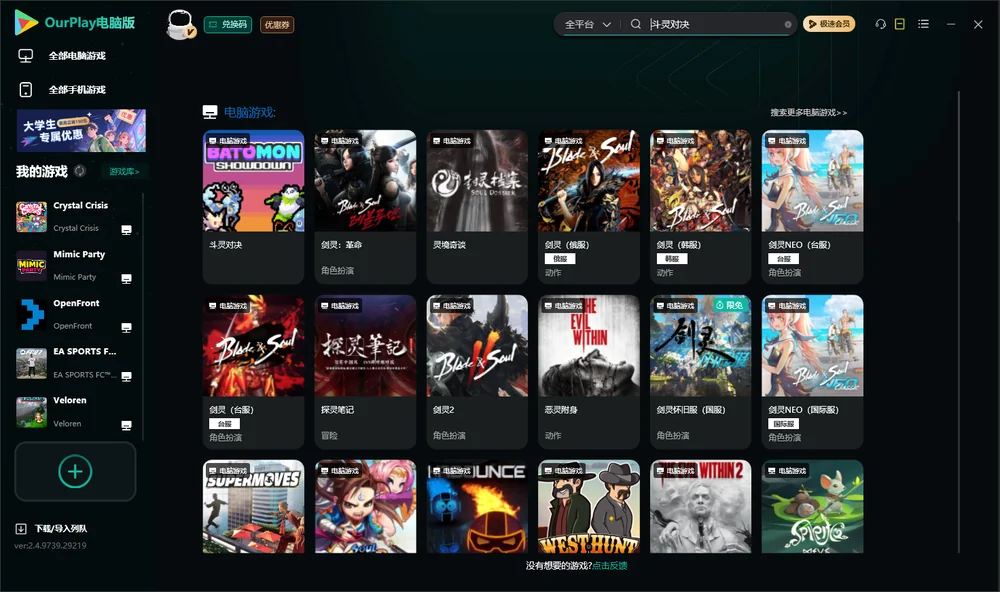
Task: Open the 剑灵：革命 game card
Action: 365,207
